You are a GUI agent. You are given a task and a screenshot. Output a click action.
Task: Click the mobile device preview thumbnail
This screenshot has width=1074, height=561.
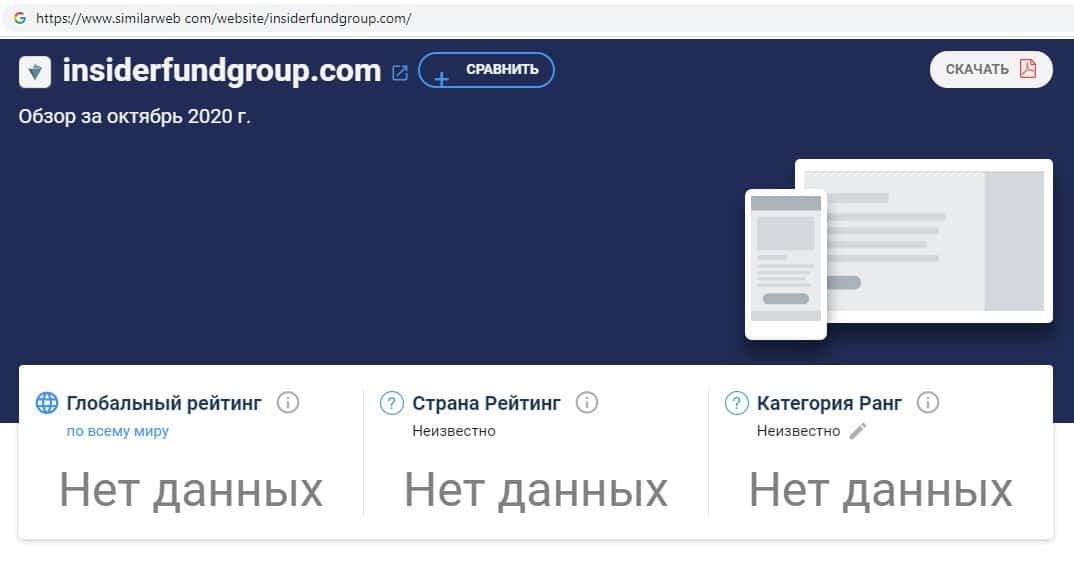point(786,264)
